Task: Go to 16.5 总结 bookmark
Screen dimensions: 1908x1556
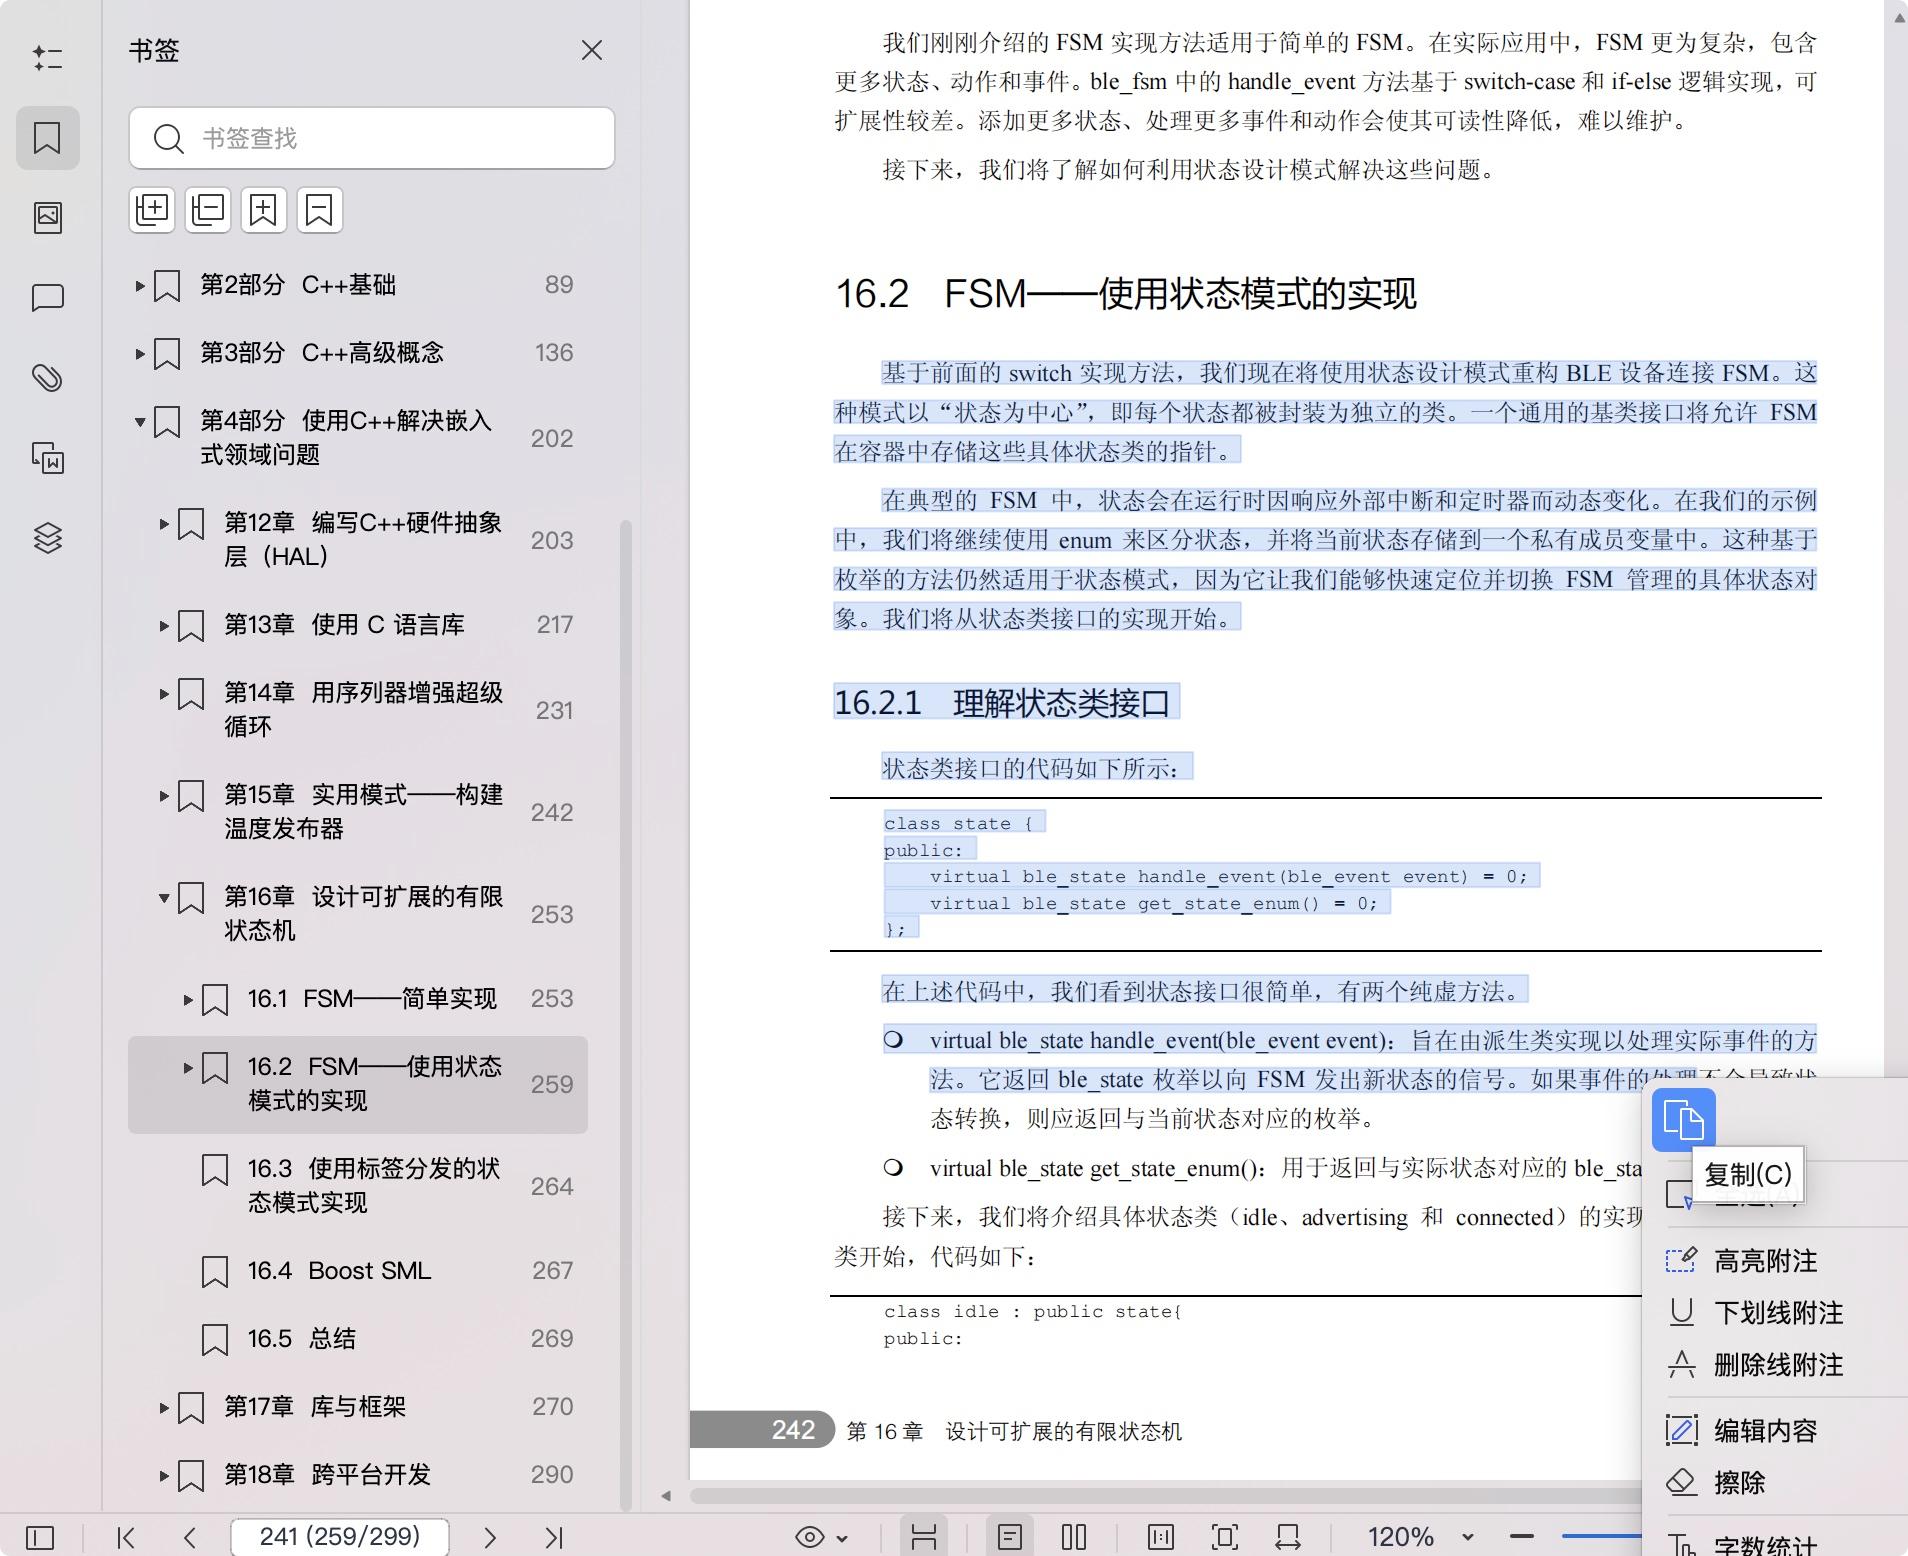Action: 301,1339
